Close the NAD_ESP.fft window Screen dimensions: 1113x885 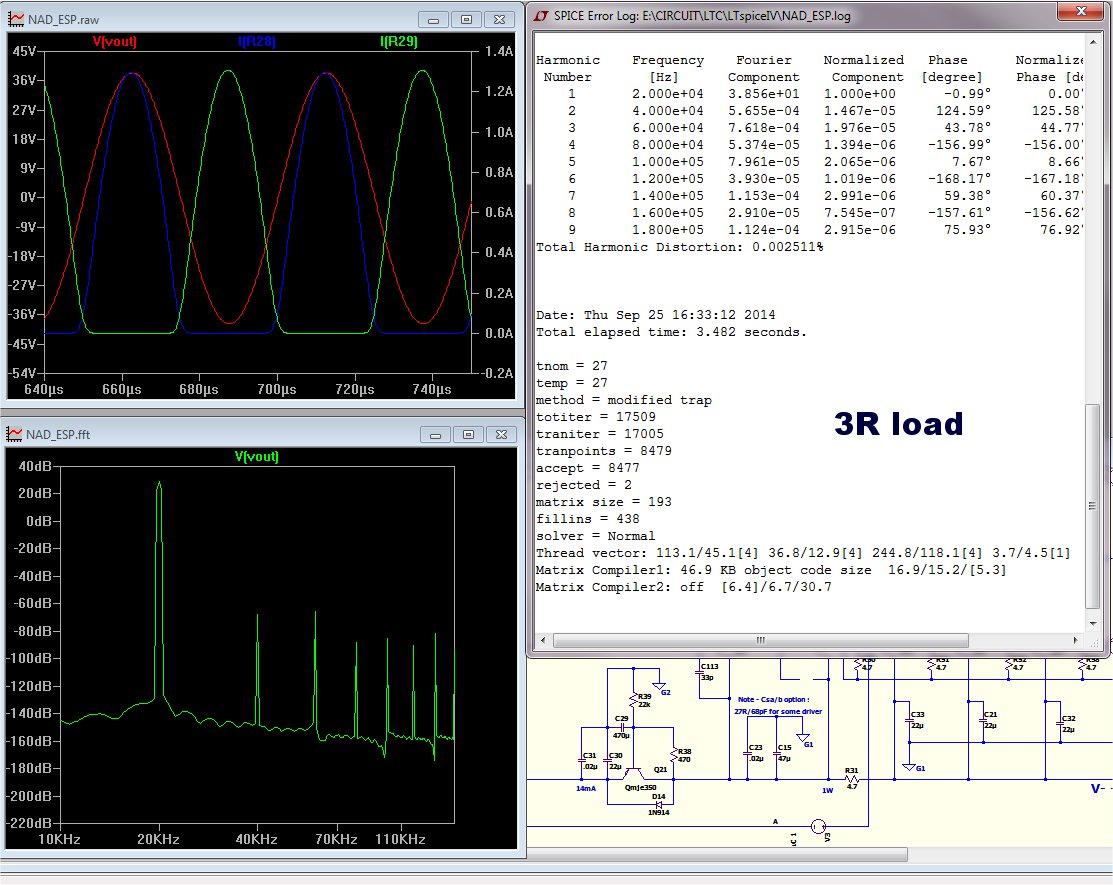coord(502,434)
